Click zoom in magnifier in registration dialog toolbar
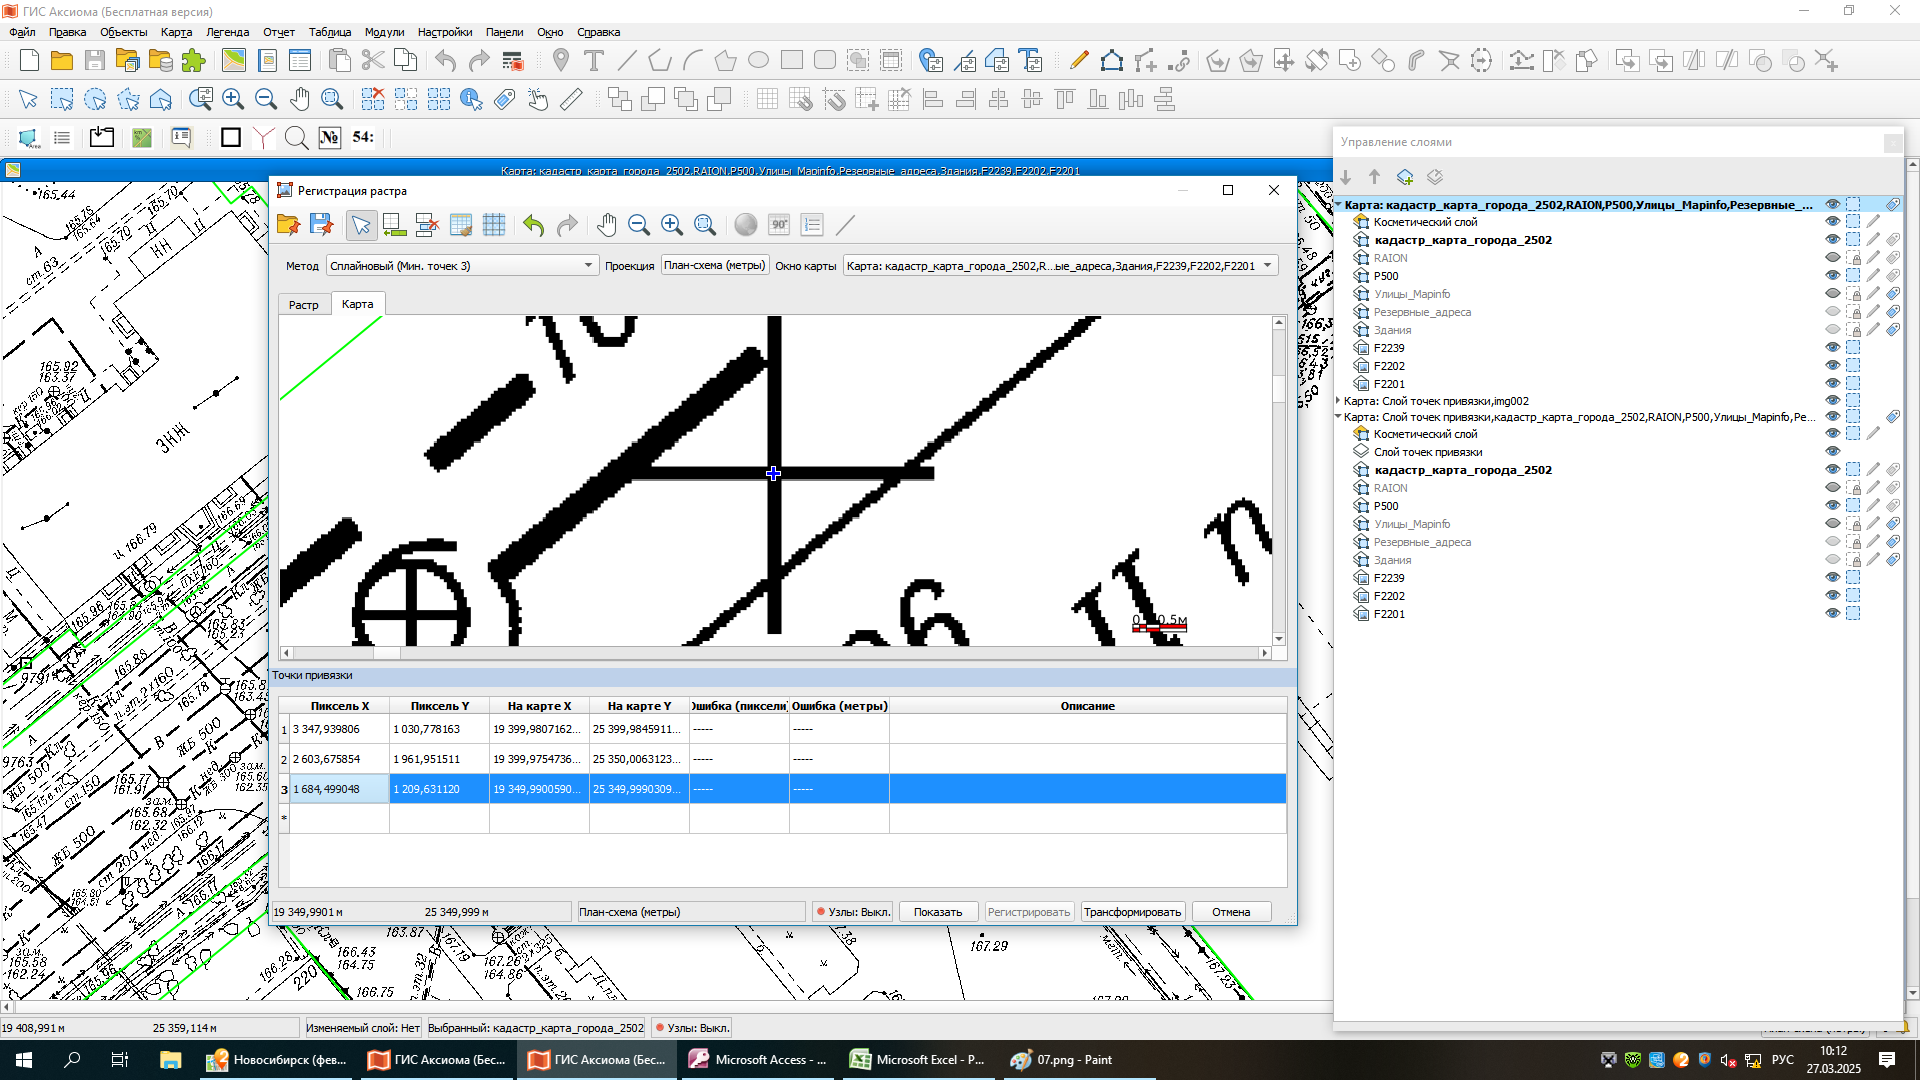This screenshot has width=1920, height=1080. tap(672, 225)
